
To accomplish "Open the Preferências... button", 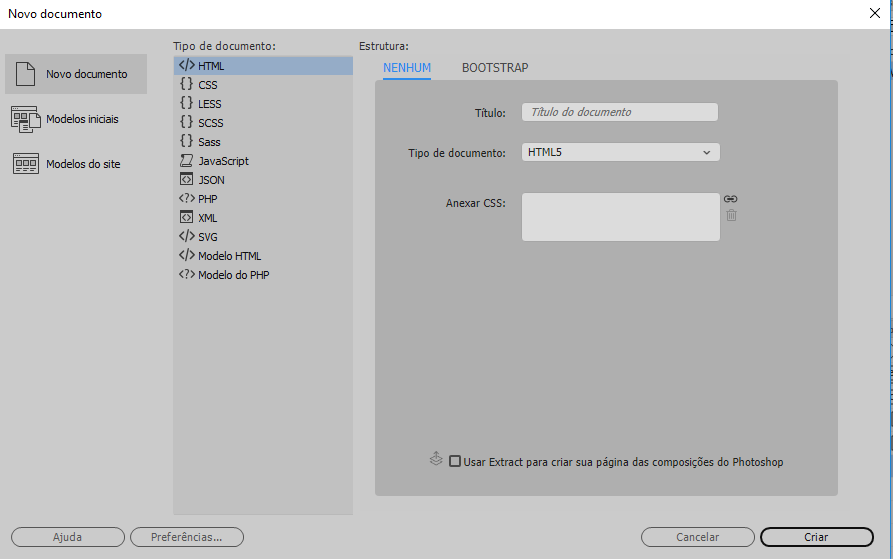I will pyautogui.click(x=187, y=537).
